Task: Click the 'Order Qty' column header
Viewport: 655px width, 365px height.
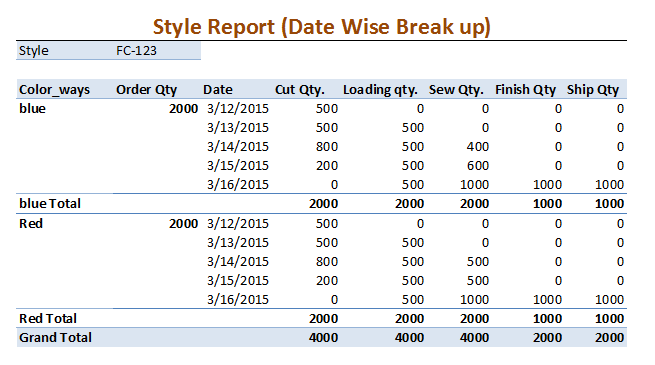Action: (x=147, y=90)
